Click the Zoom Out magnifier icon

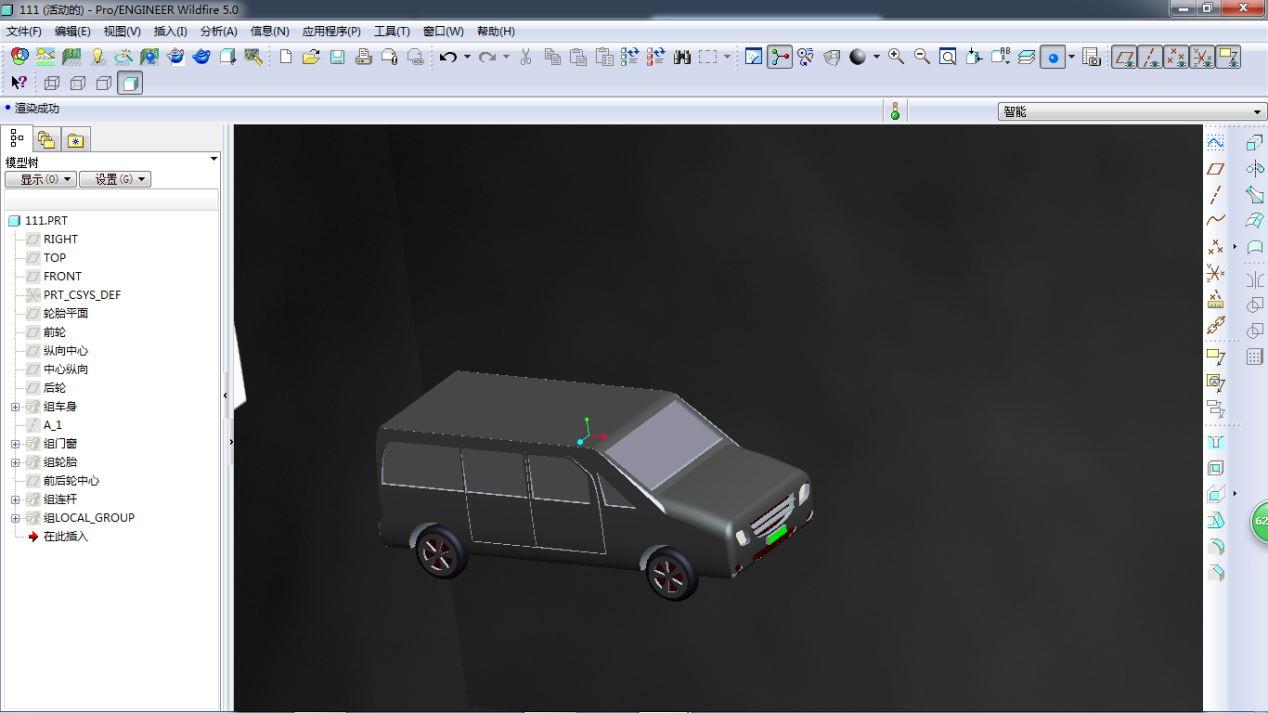click(922, 57)
